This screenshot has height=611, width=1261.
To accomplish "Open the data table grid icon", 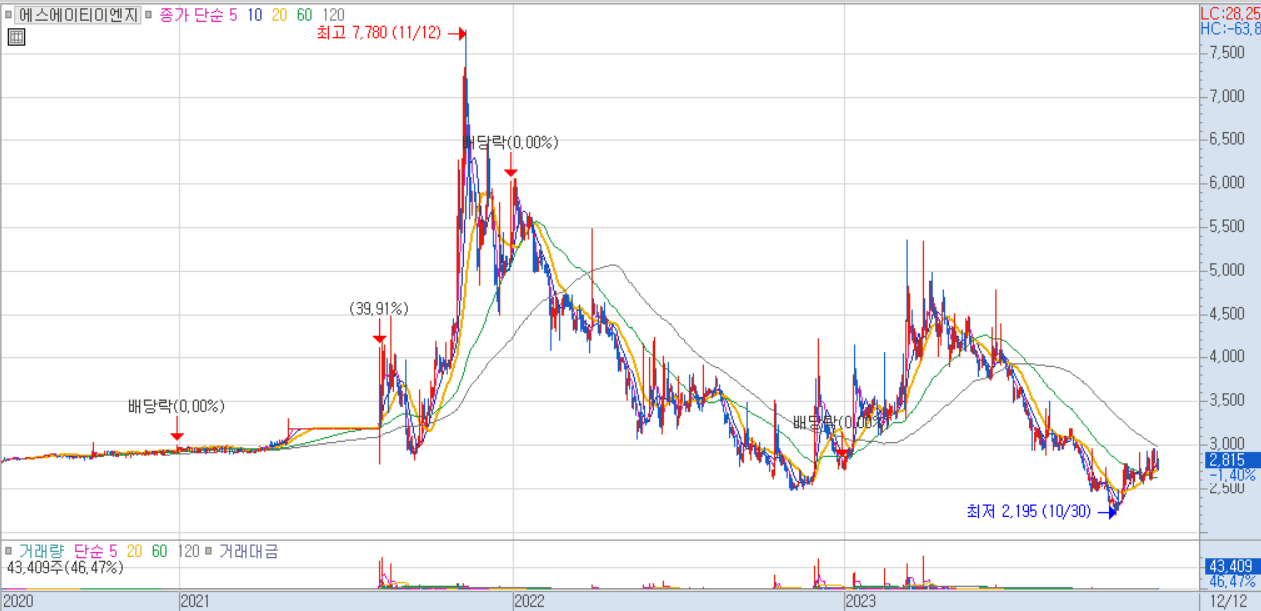I will (x=16, y=38).
